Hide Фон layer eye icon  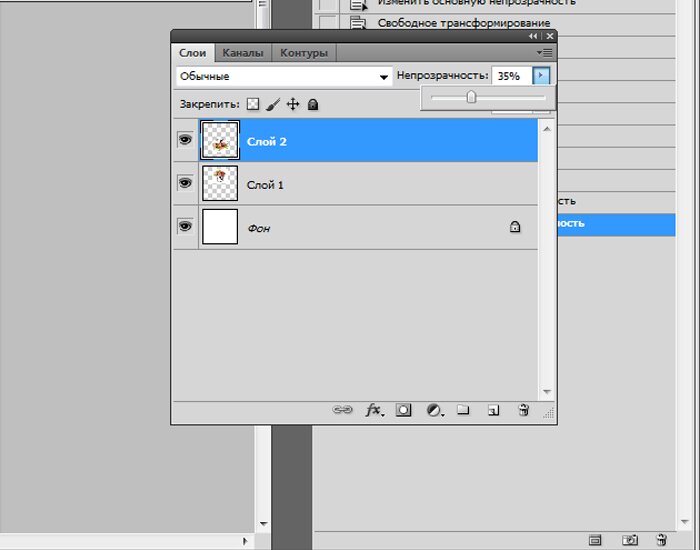click(x=185, y=226)
